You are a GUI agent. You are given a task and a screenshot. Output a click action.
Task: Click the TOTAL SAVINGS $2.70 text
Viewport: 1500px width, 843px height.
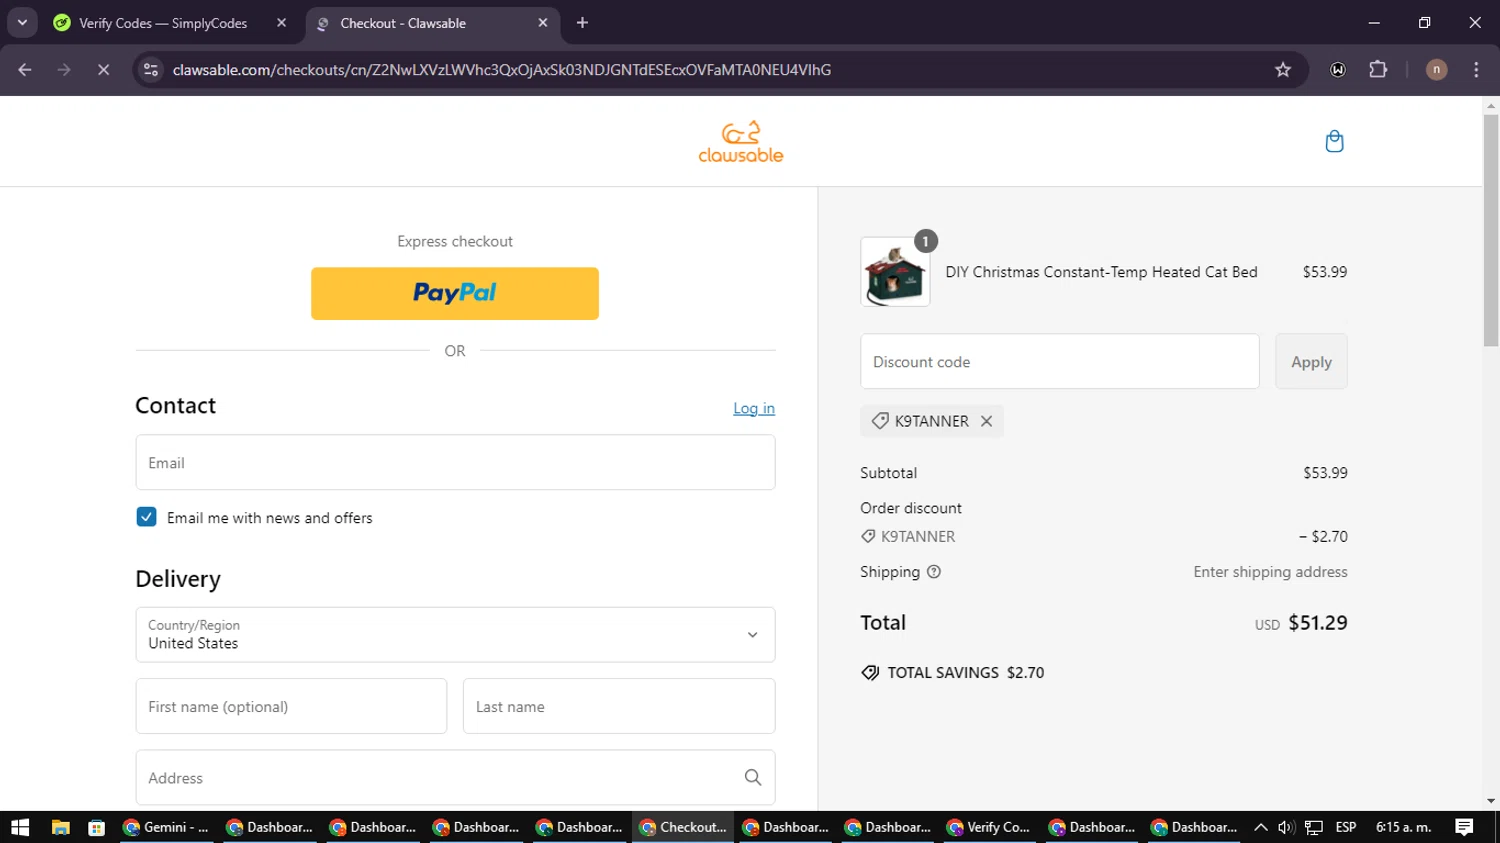point(965,673)
